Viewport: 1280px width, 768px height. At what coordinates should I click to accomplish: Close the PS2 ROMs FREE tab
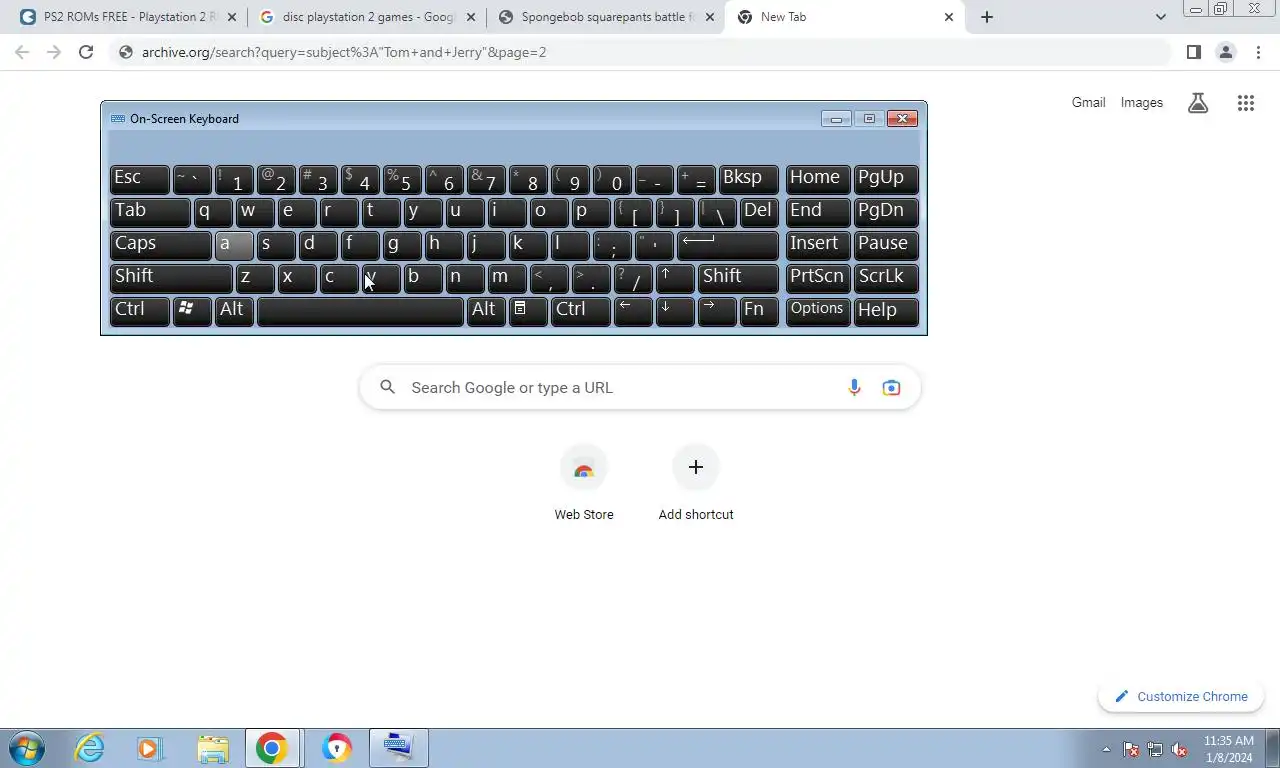(x=232, y=17)
